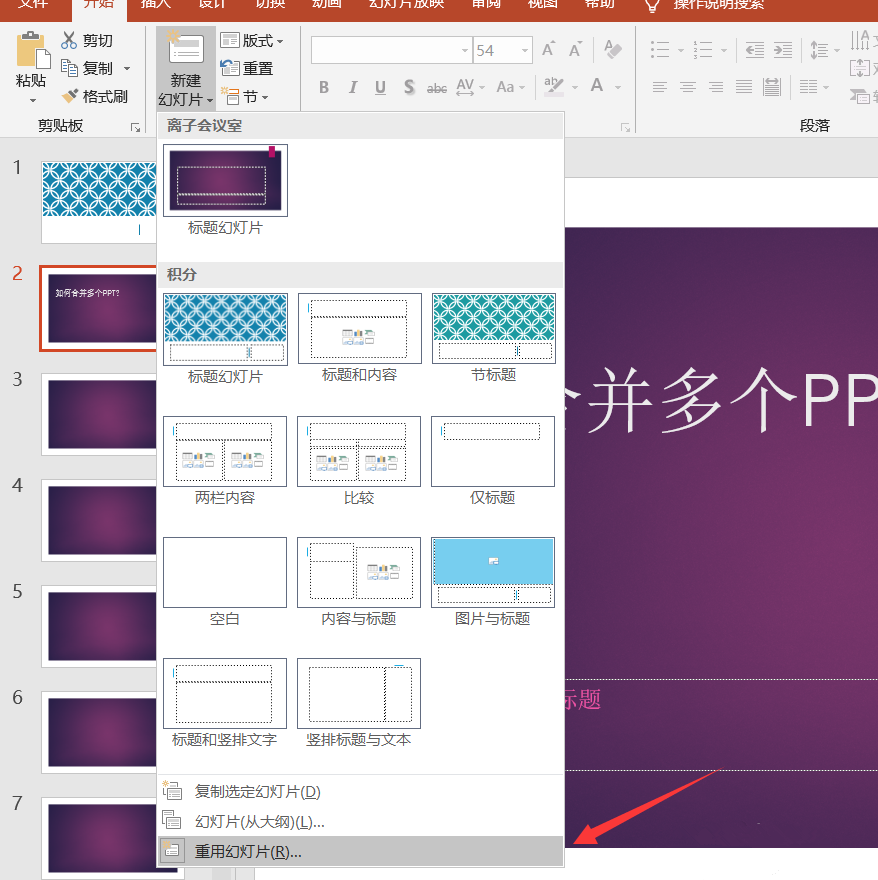Select slide 5 thumbnail

tap(100, 627)
